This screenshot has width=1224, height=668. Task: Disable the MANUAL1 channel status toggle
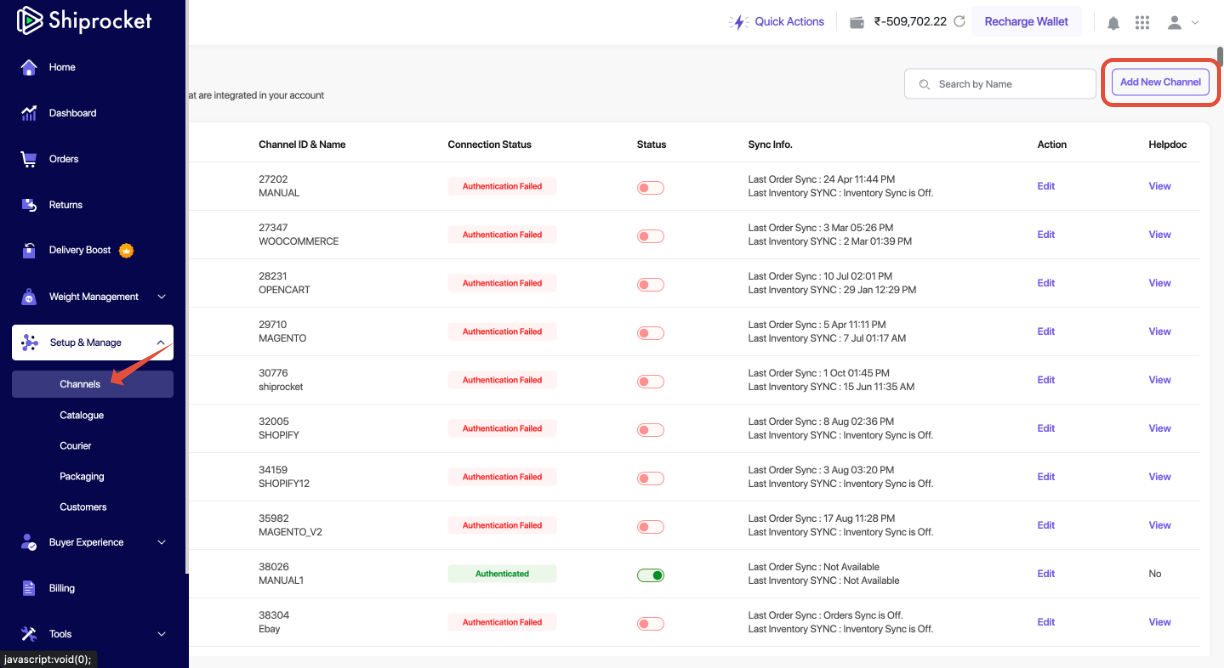pos(650,575)
